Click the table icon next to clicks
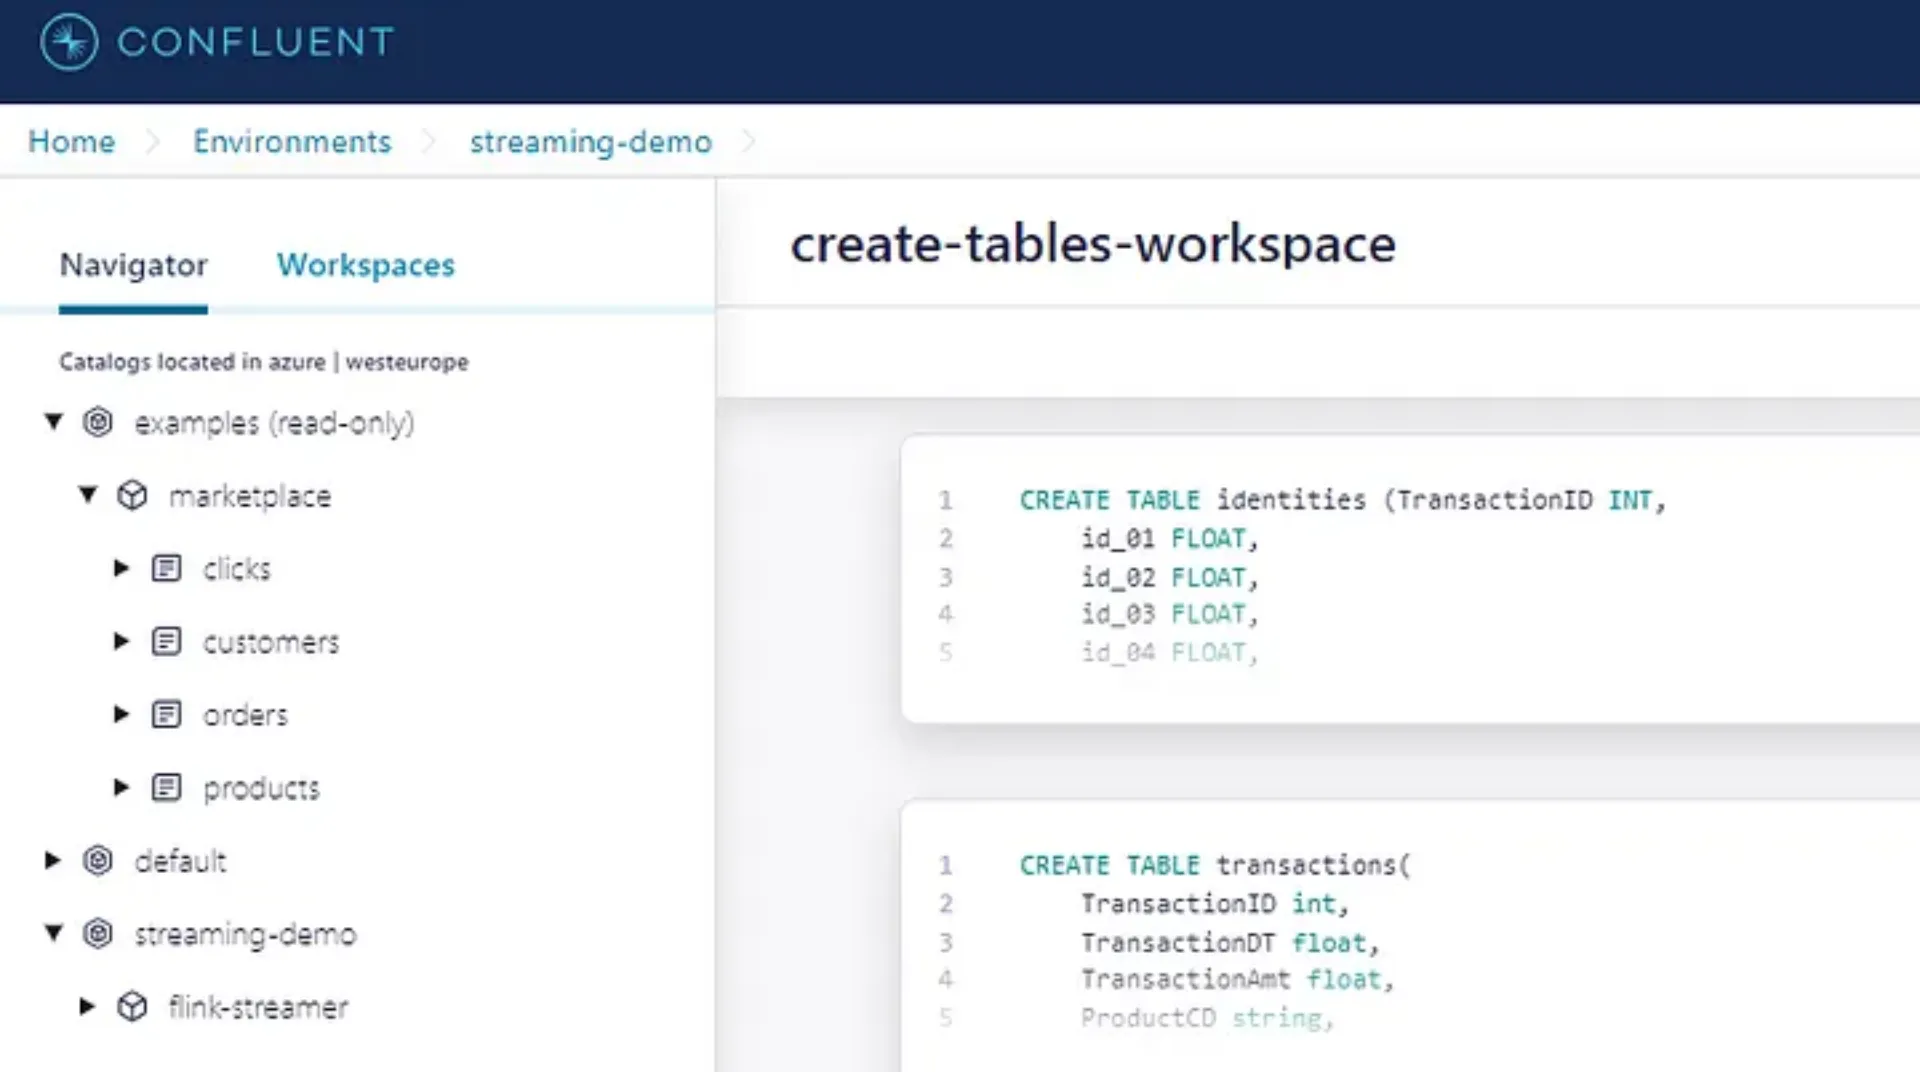 (166, 568)
